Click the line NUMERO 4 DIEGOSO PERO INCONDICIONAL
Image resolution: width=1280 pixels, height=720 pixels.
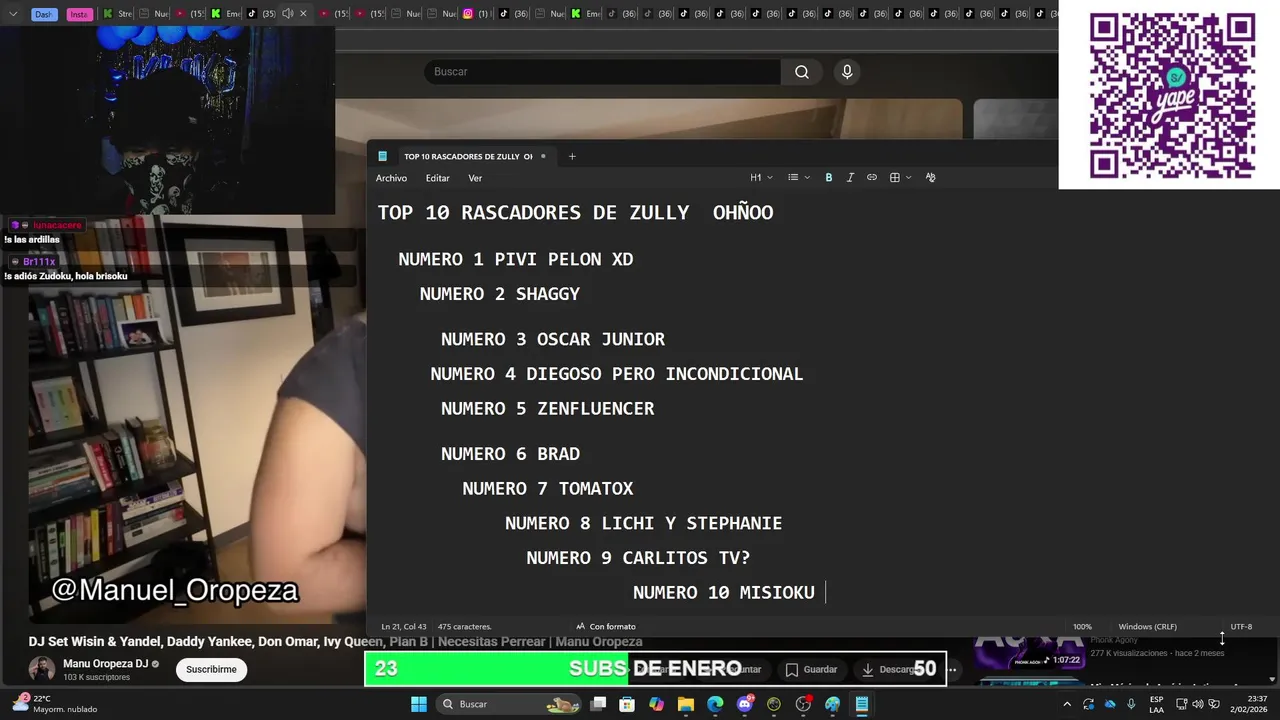click(617, 374)
